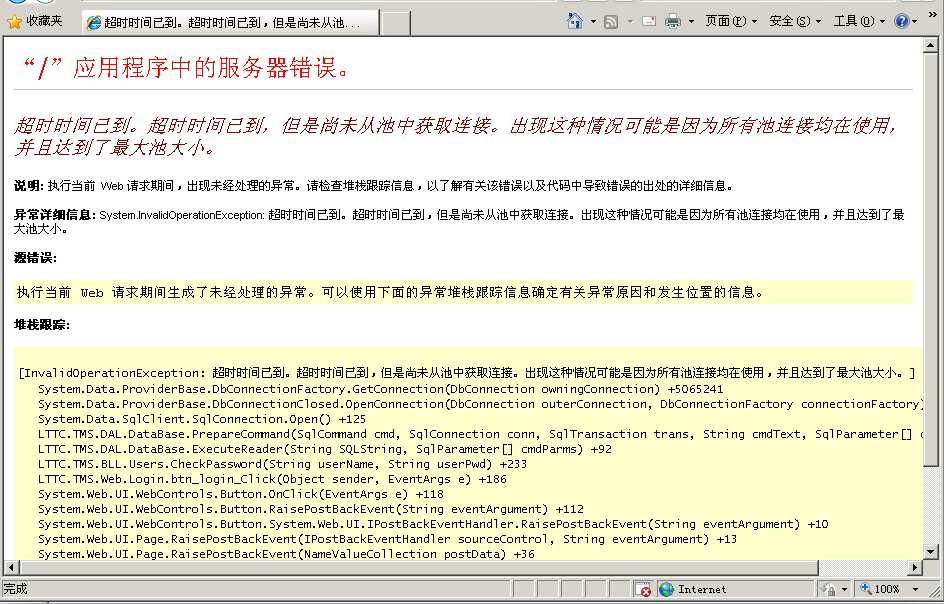Open the Safety (安全) menu
Screen dimensions: 944x604
pyautogui.click(x=794, y=21)
